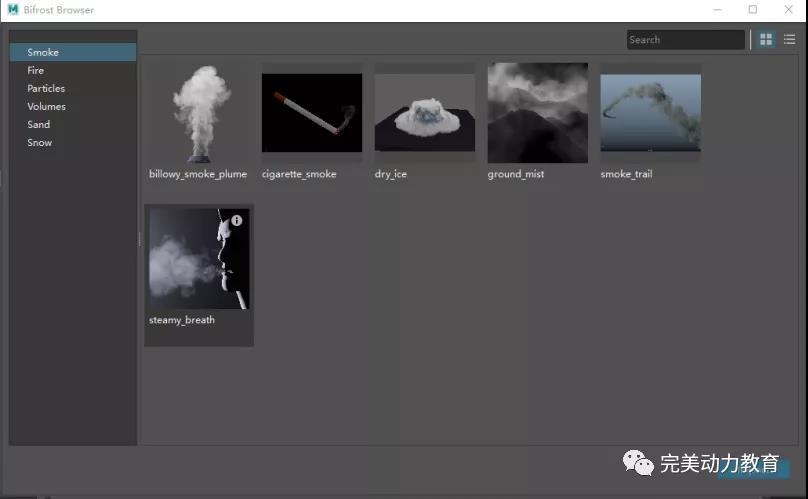Image resolution: width=808 pixels, height=499 pixels.
Task: Click in the Search field
Action: coord(685,40)
